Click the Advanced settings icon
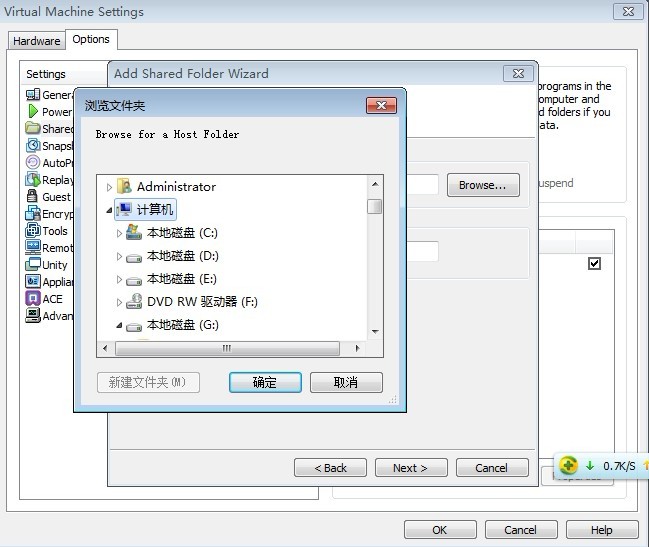 [x=33, y=315]
